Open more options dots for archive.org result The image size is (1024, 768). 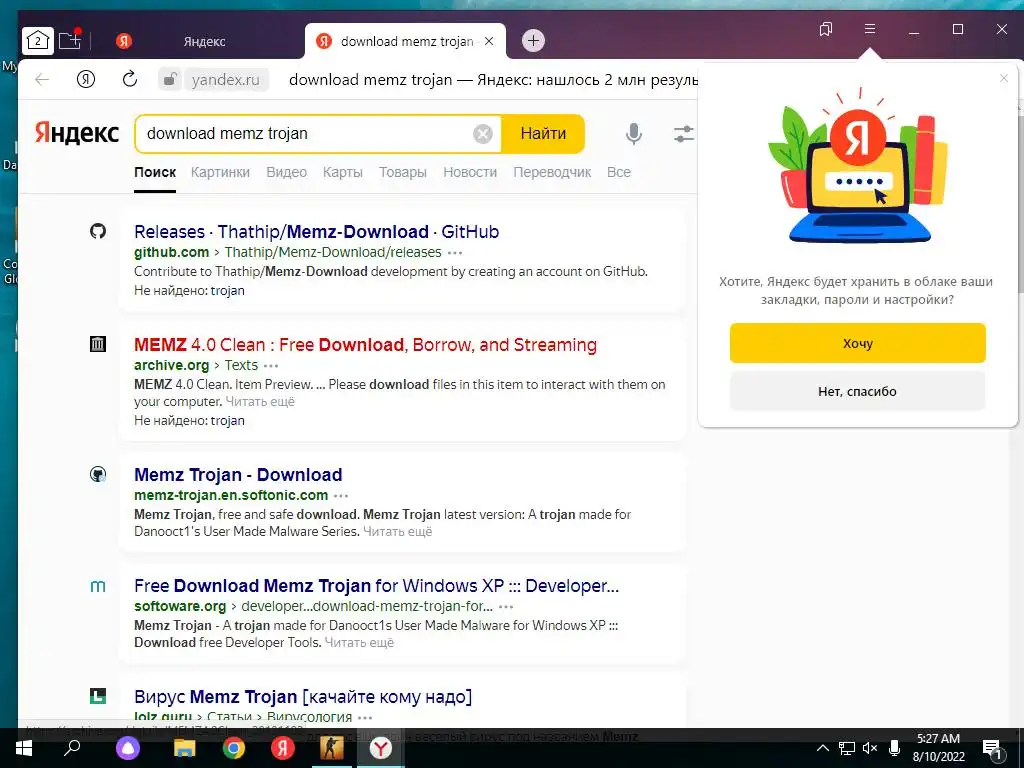click(271, 366)
